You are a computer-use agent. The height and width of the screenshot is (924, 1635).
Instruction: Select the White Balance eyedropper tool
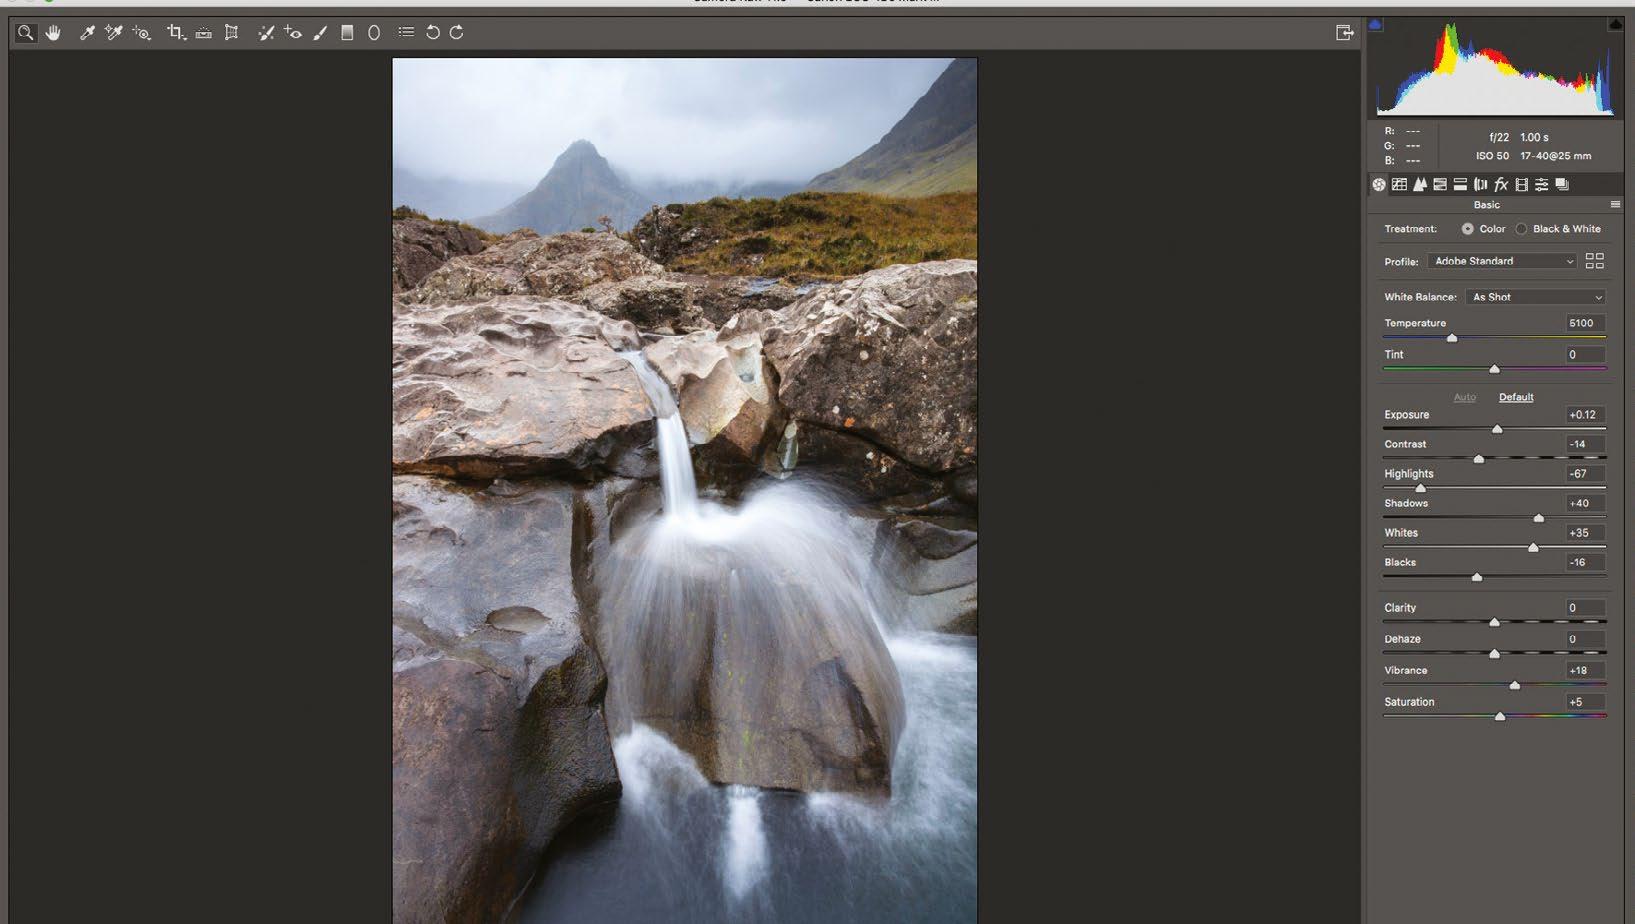point(87,33)
